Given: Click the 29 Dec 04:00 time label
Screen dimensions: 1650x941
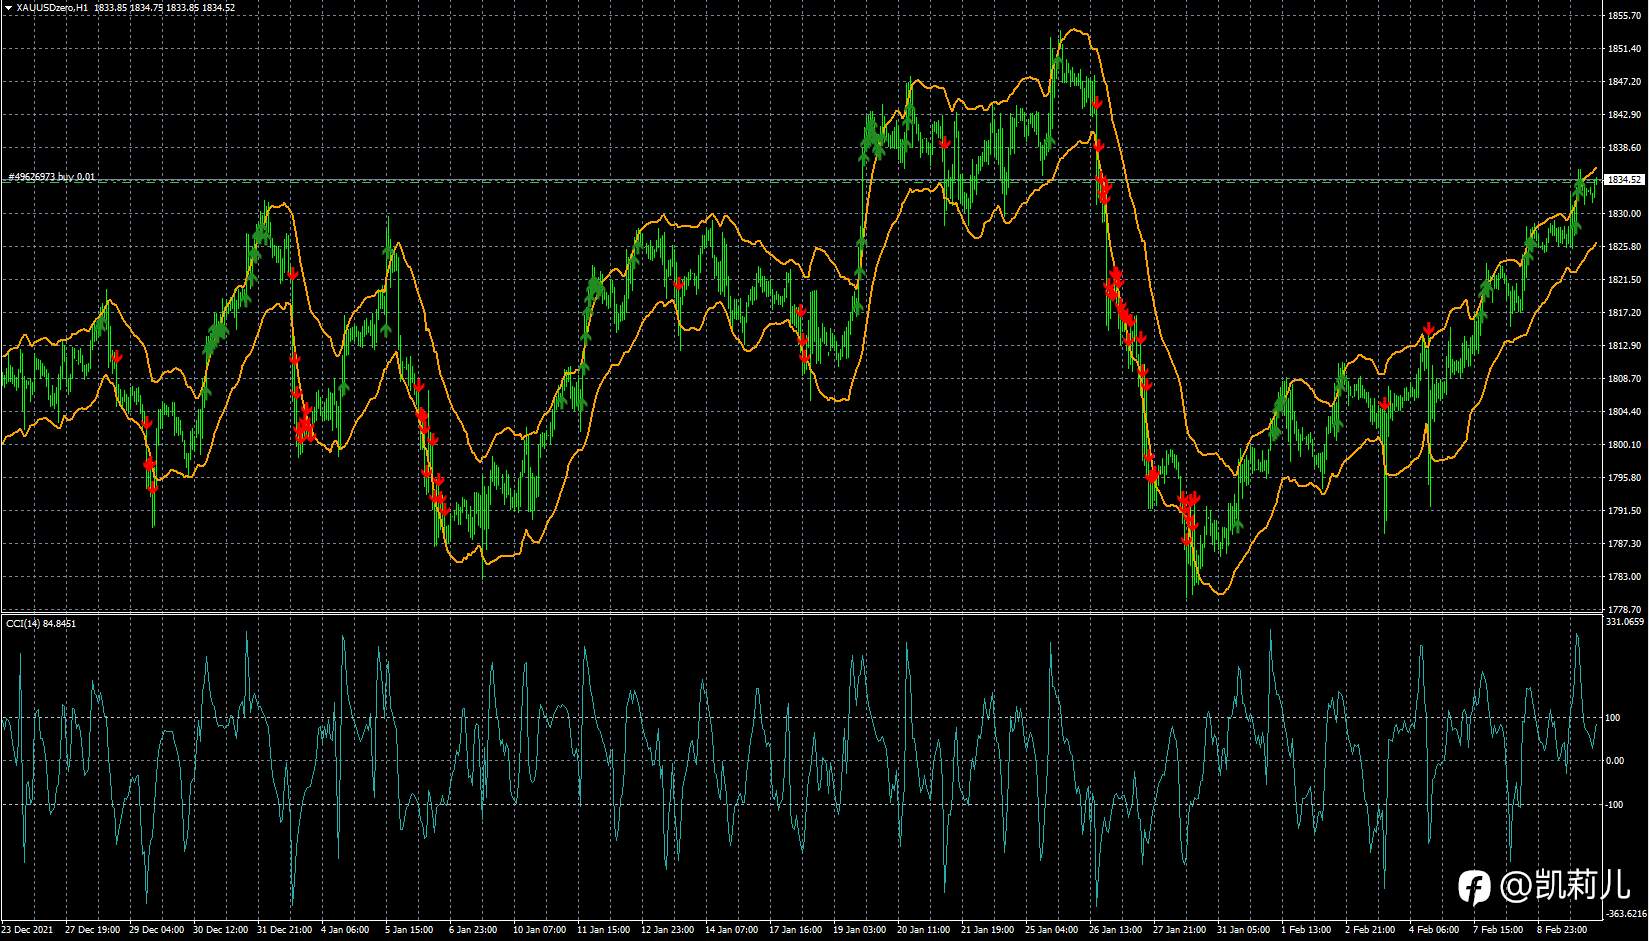Looking at the screenshot, I should tap(157, 930).
